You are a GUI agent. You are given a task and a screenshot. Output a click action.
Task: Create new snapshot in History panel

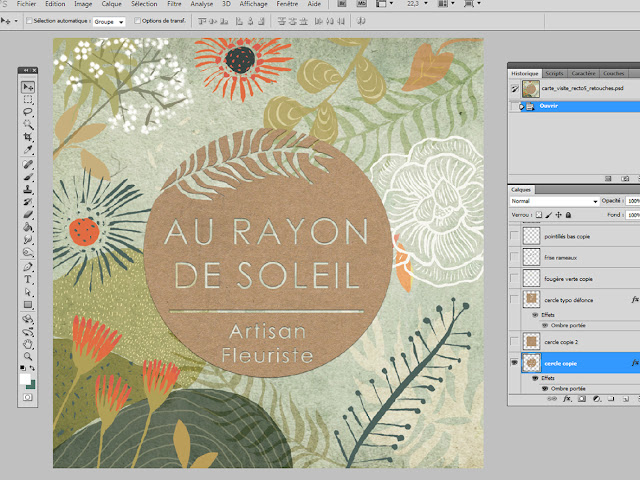point(624,179)
